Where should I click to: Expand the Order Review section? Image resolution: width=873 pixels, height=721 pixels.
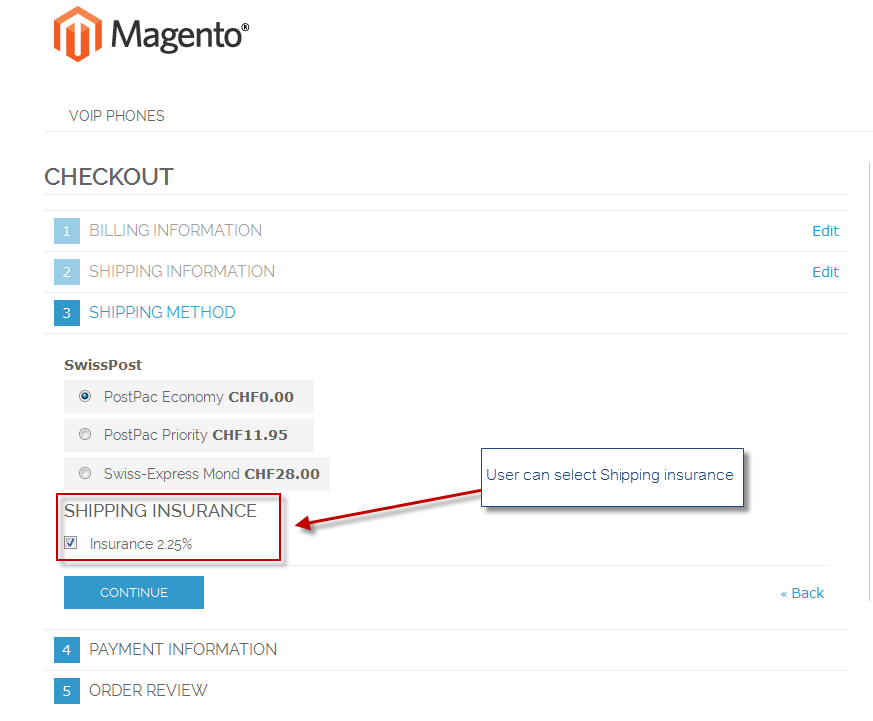pyautogui.click(x=148, y=691)
